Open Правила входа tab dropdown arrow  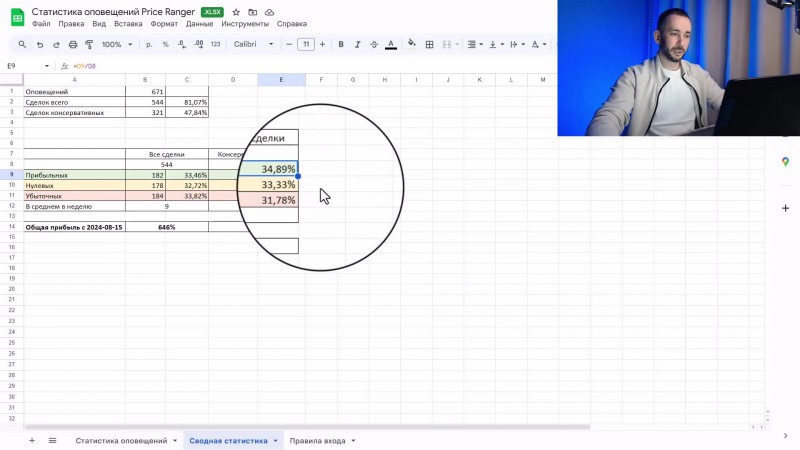pyautogui.click(x=353, y=441)
